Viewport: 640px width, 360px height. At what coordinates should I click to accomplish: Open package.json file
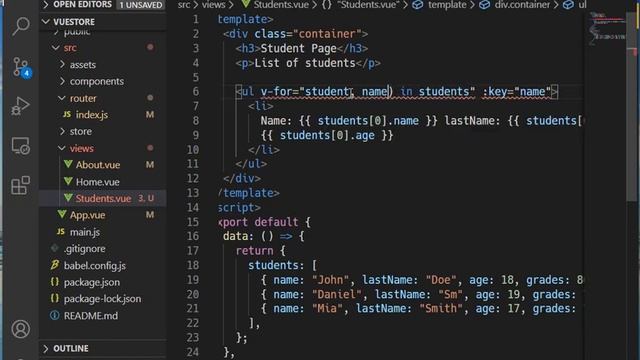[92, 282]
